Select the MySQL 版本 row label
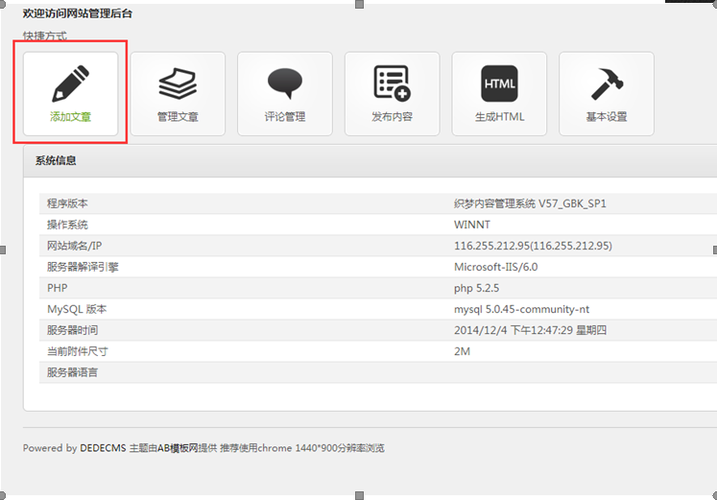Viewport: 717px width, 500px height. (77, 309)
